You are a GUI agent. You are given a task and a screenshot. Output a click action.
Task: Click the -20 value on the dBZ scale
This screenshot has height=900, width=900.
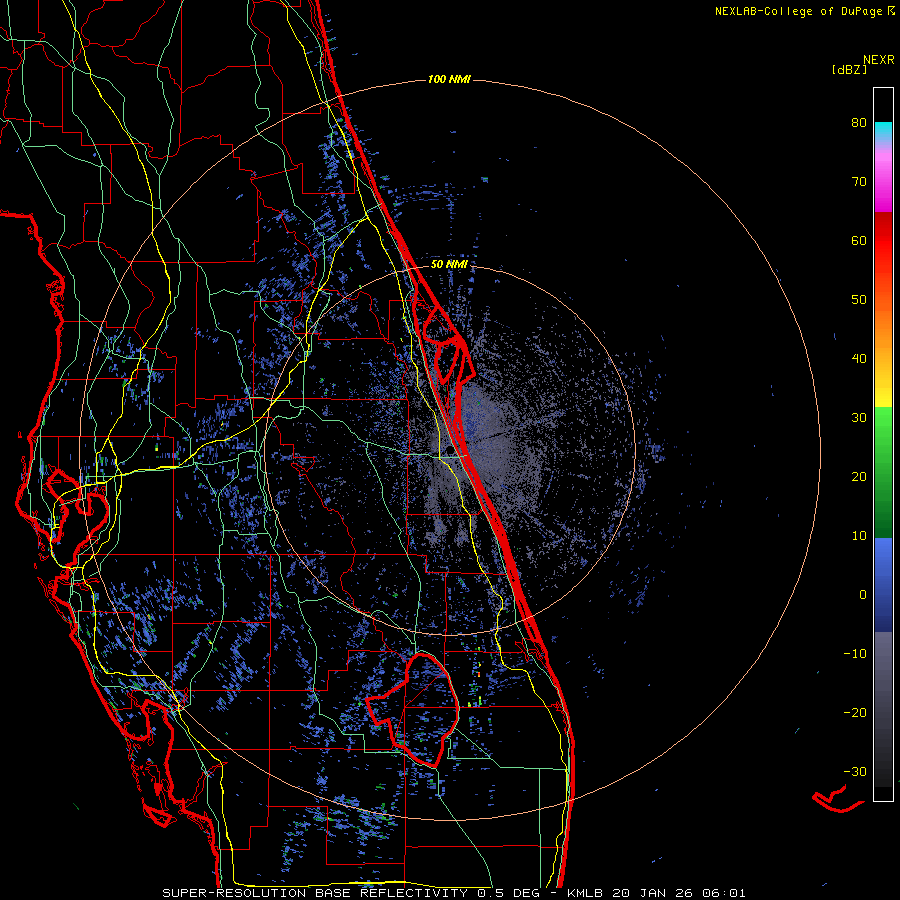click(855, 713)
